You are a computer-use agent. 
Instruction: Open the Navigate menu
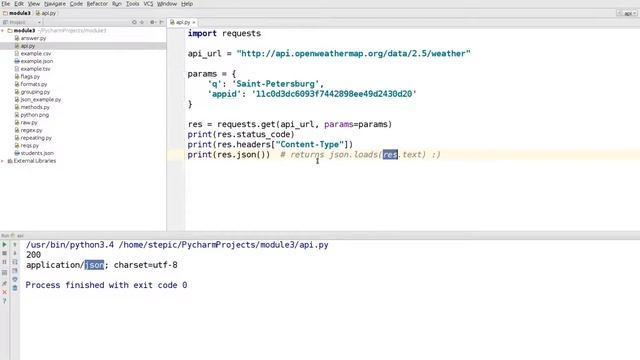tap(55, 4)
